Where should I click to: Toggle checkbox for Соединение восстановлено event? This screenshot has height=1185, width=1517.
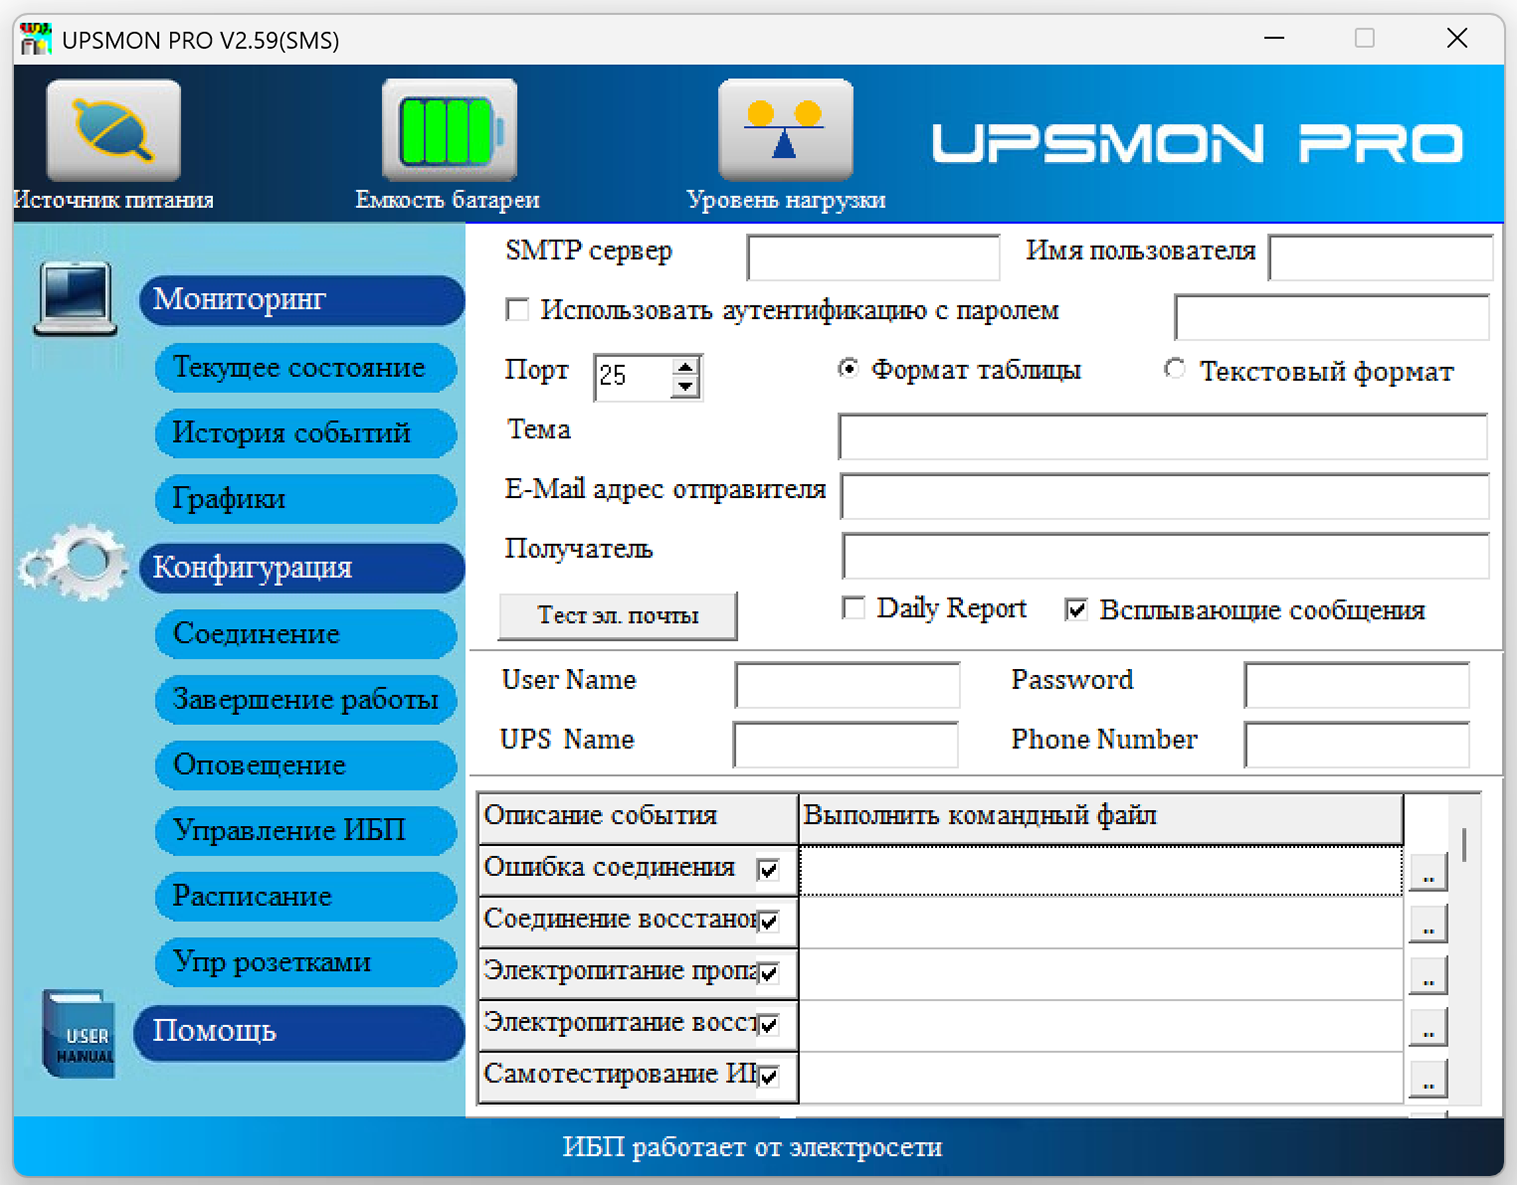tap(768, 921)
